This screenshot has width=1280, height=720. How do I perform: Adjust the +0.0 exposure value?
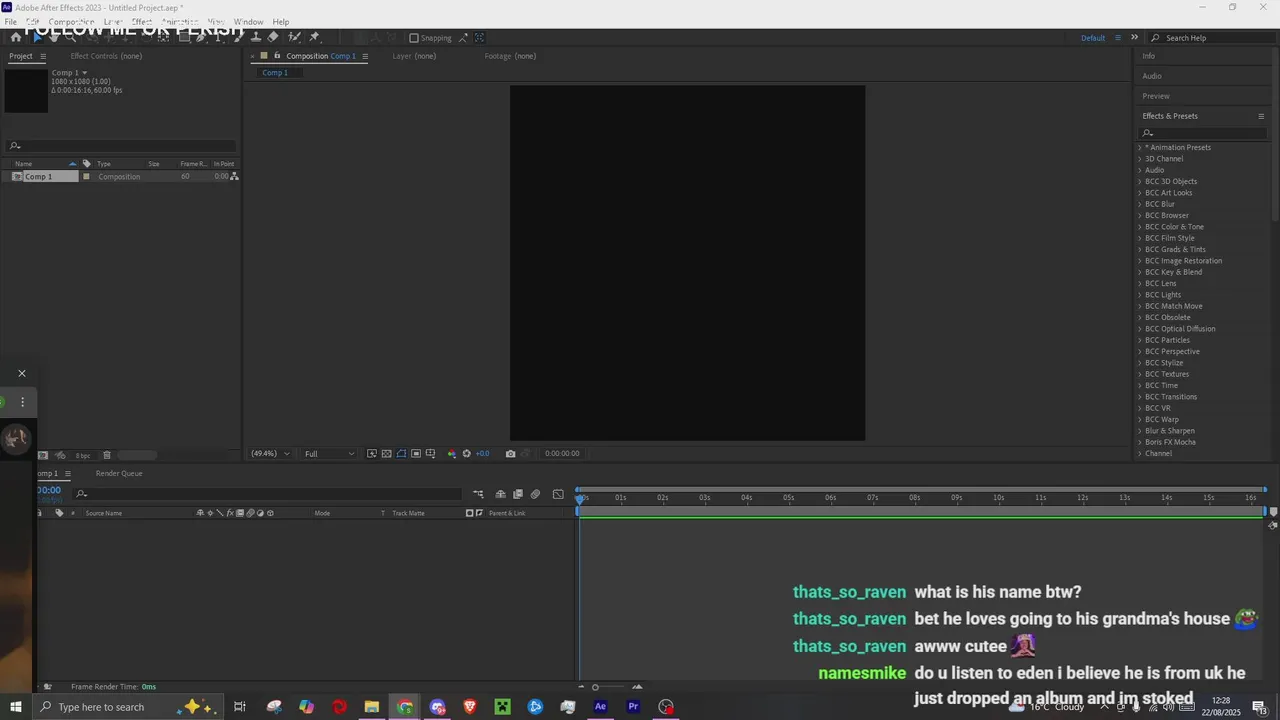482,454
